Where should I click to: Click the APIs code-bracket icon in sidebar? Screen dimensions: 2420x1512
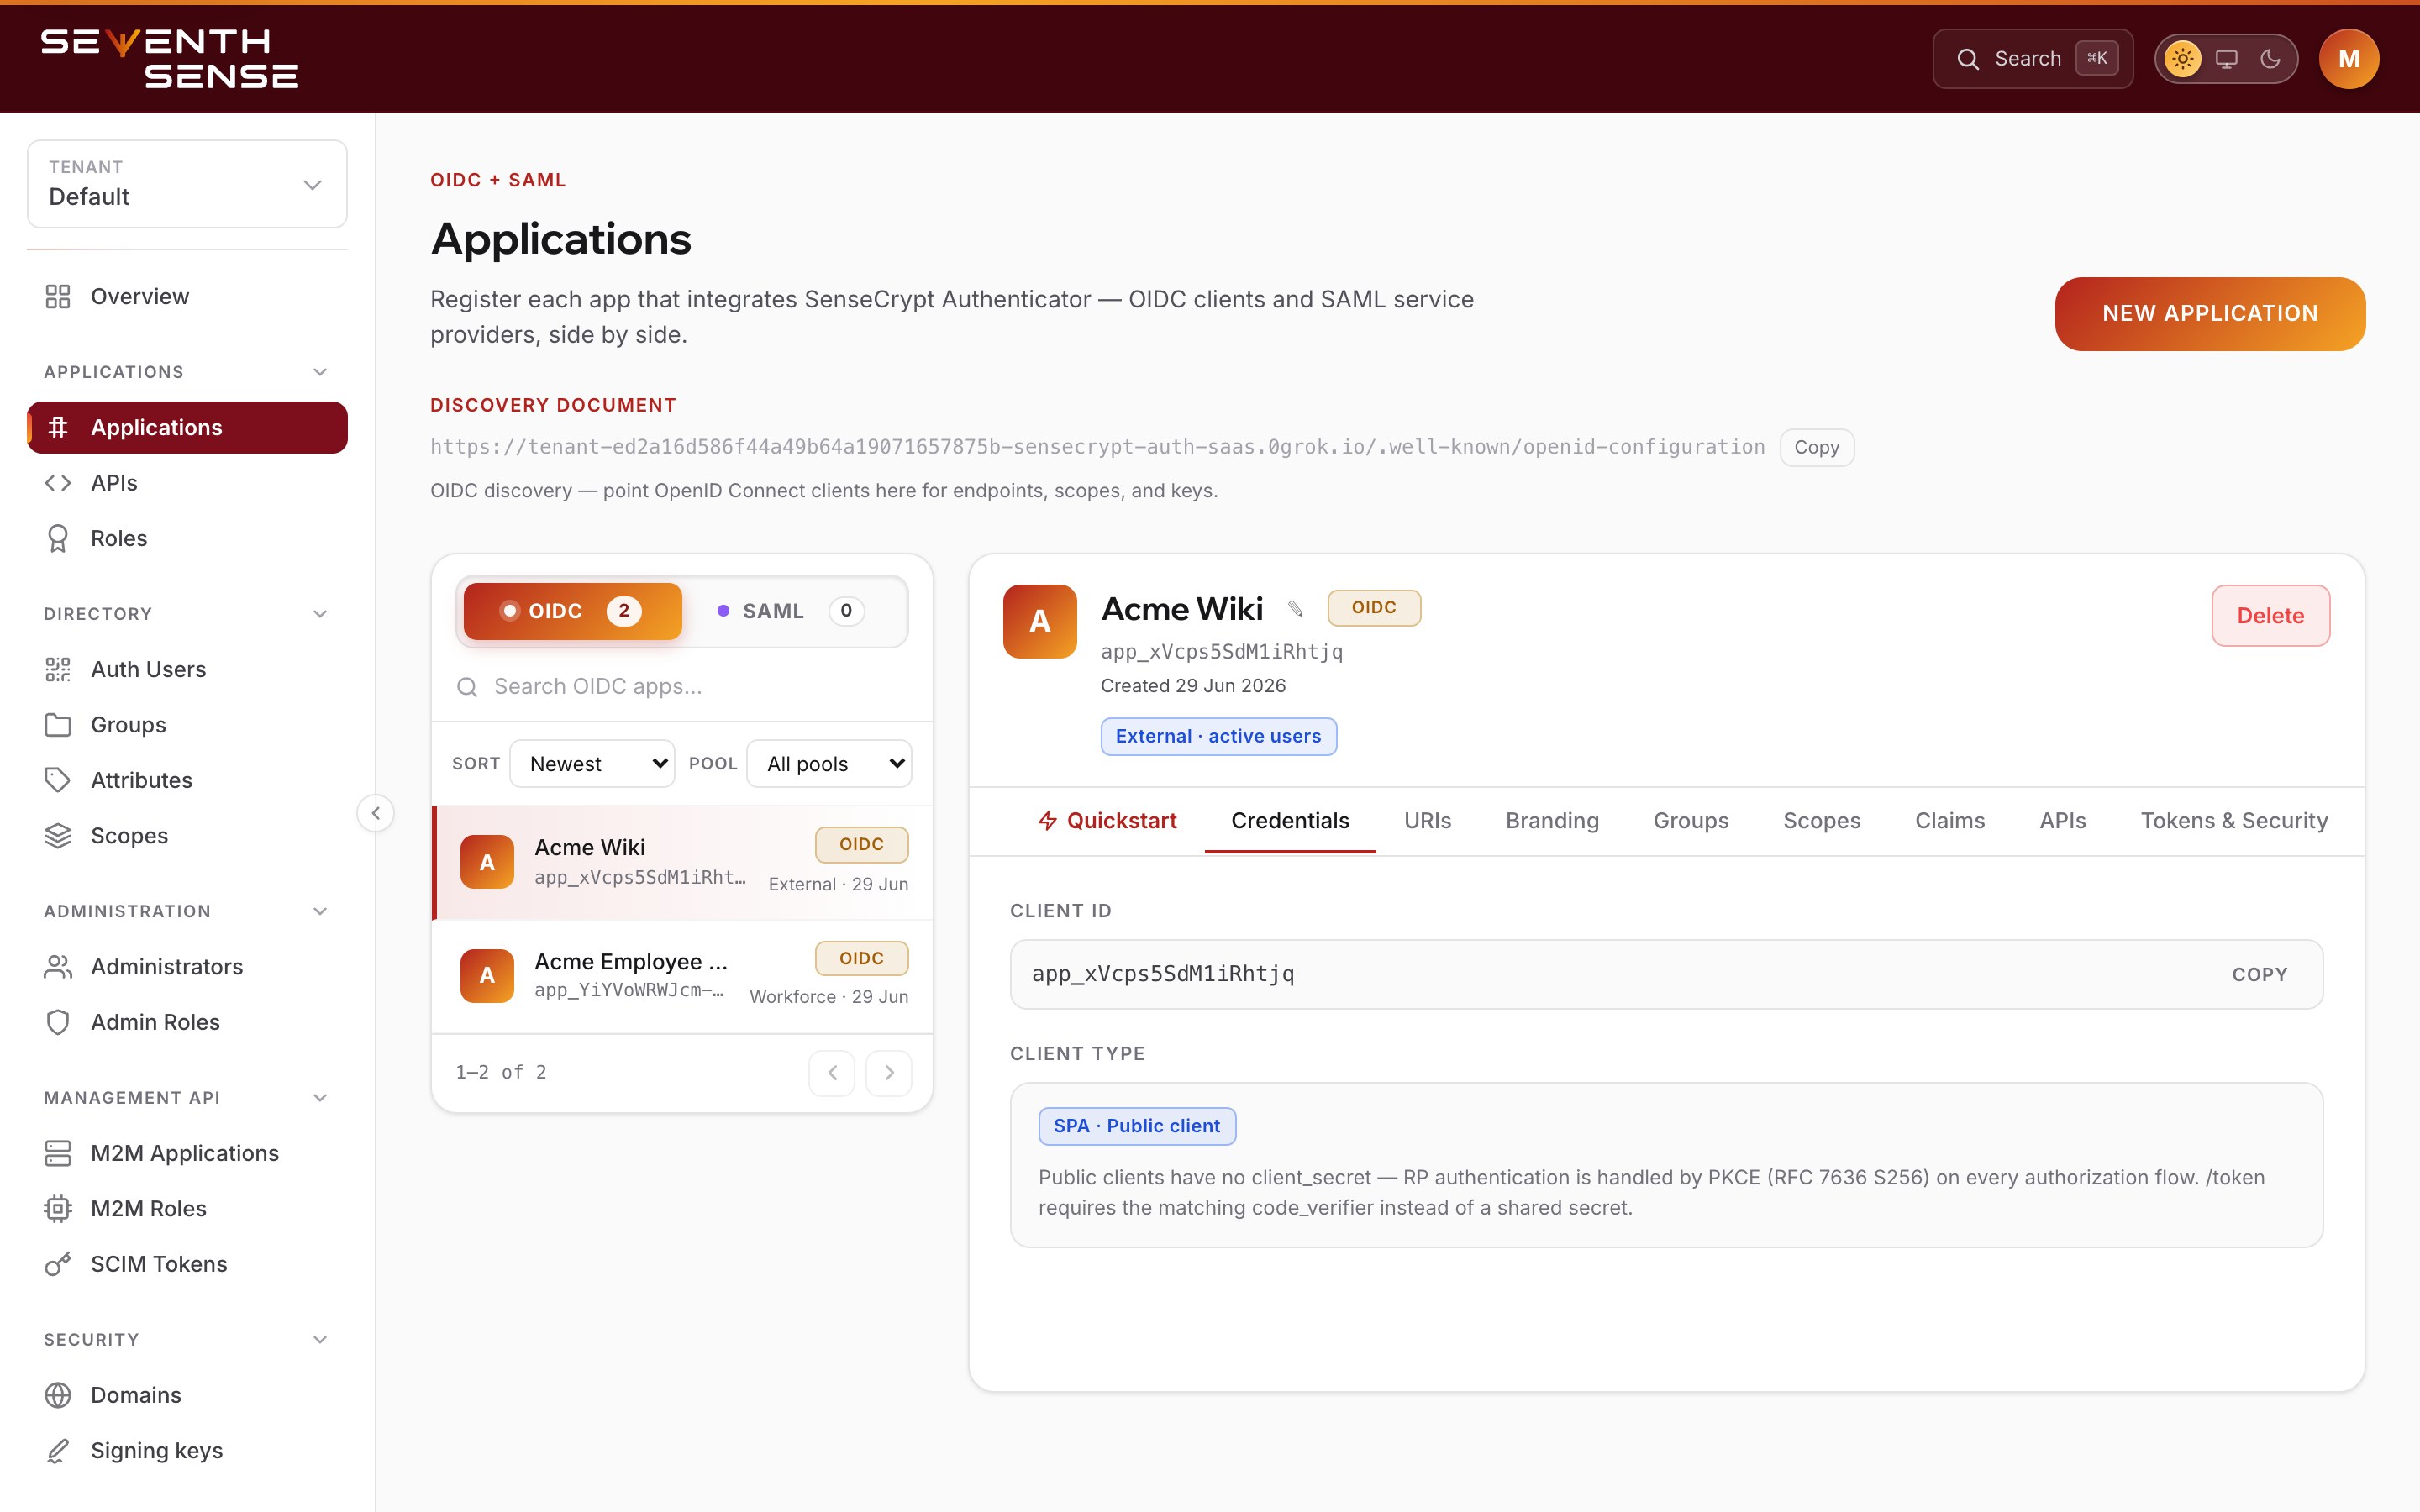[58, 483]
